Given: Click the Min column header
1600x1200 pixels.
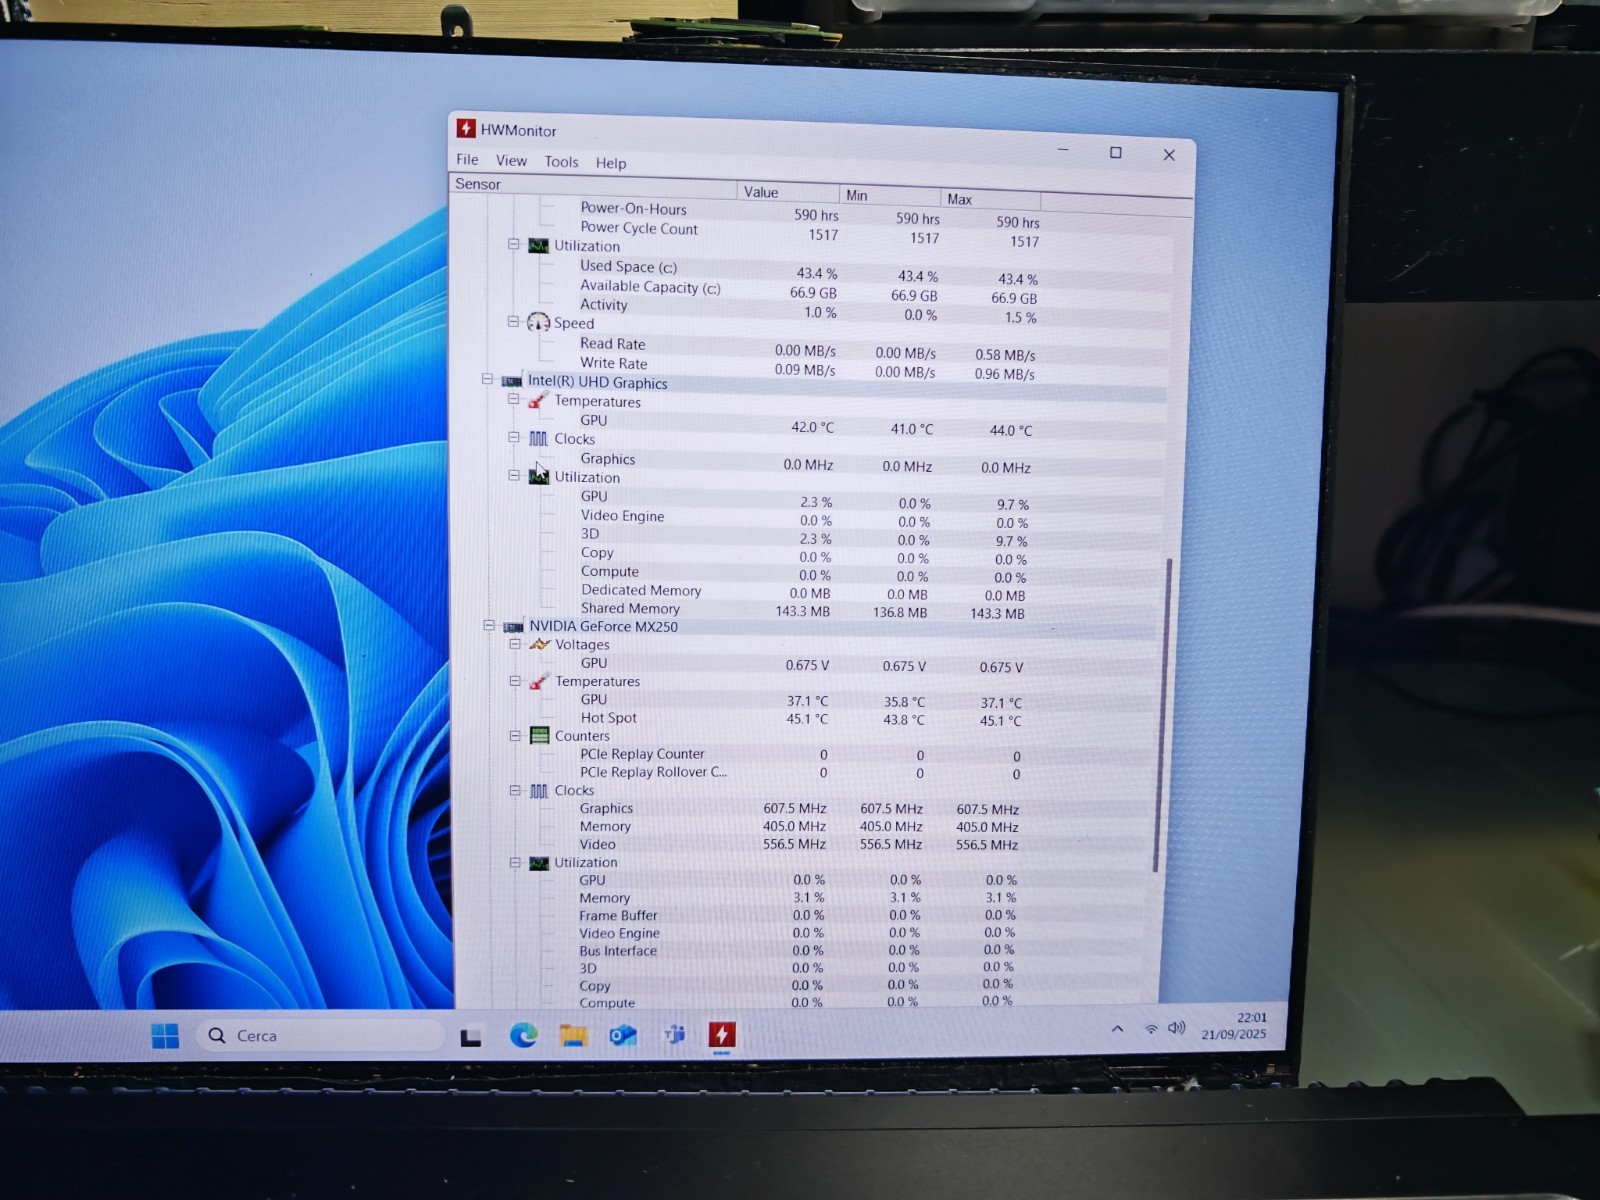Looking at the screenshot, I should [890, 195].
